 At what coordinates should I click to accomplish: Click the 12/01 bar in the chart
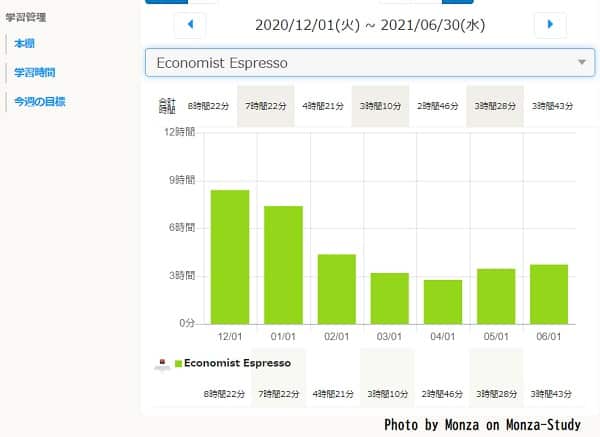point(230,256)
